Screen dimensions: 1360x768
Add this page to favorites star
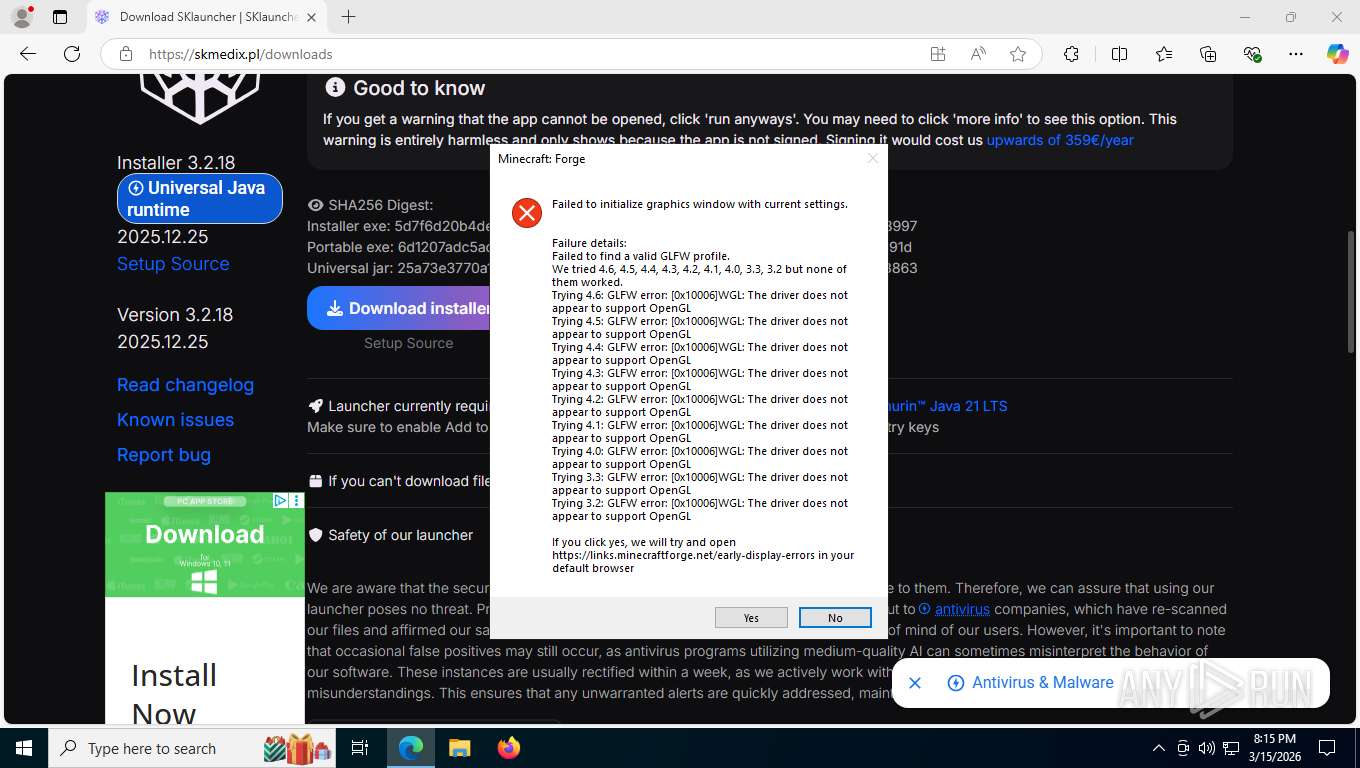[1018, 54]
